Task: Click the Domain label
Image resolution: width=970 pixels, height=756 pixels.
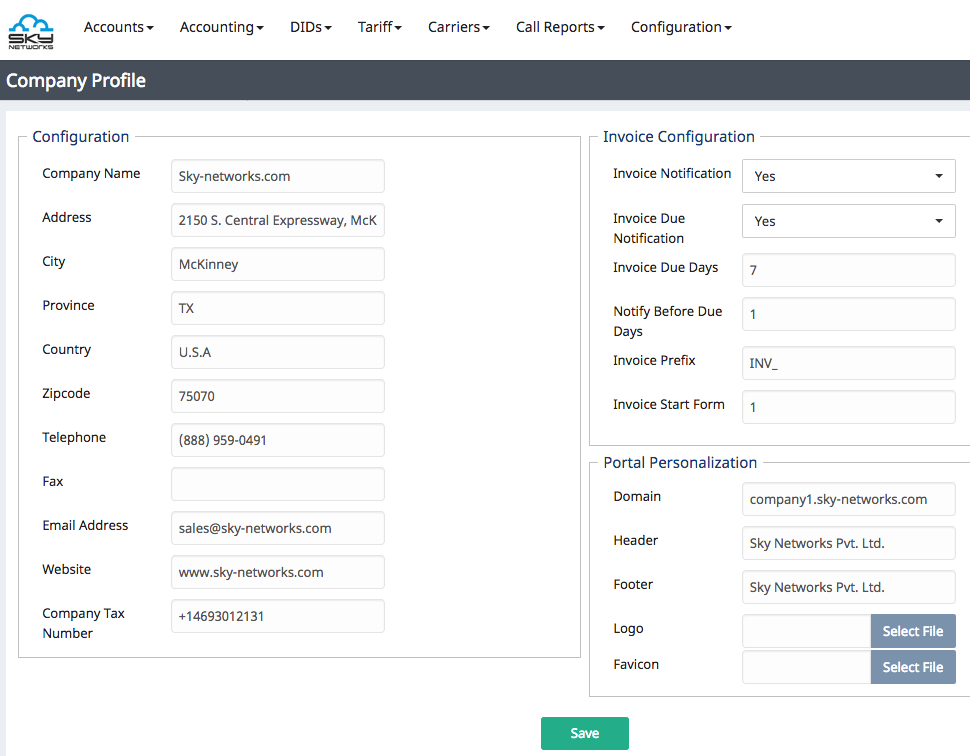Action: click(x=637, y=496)
